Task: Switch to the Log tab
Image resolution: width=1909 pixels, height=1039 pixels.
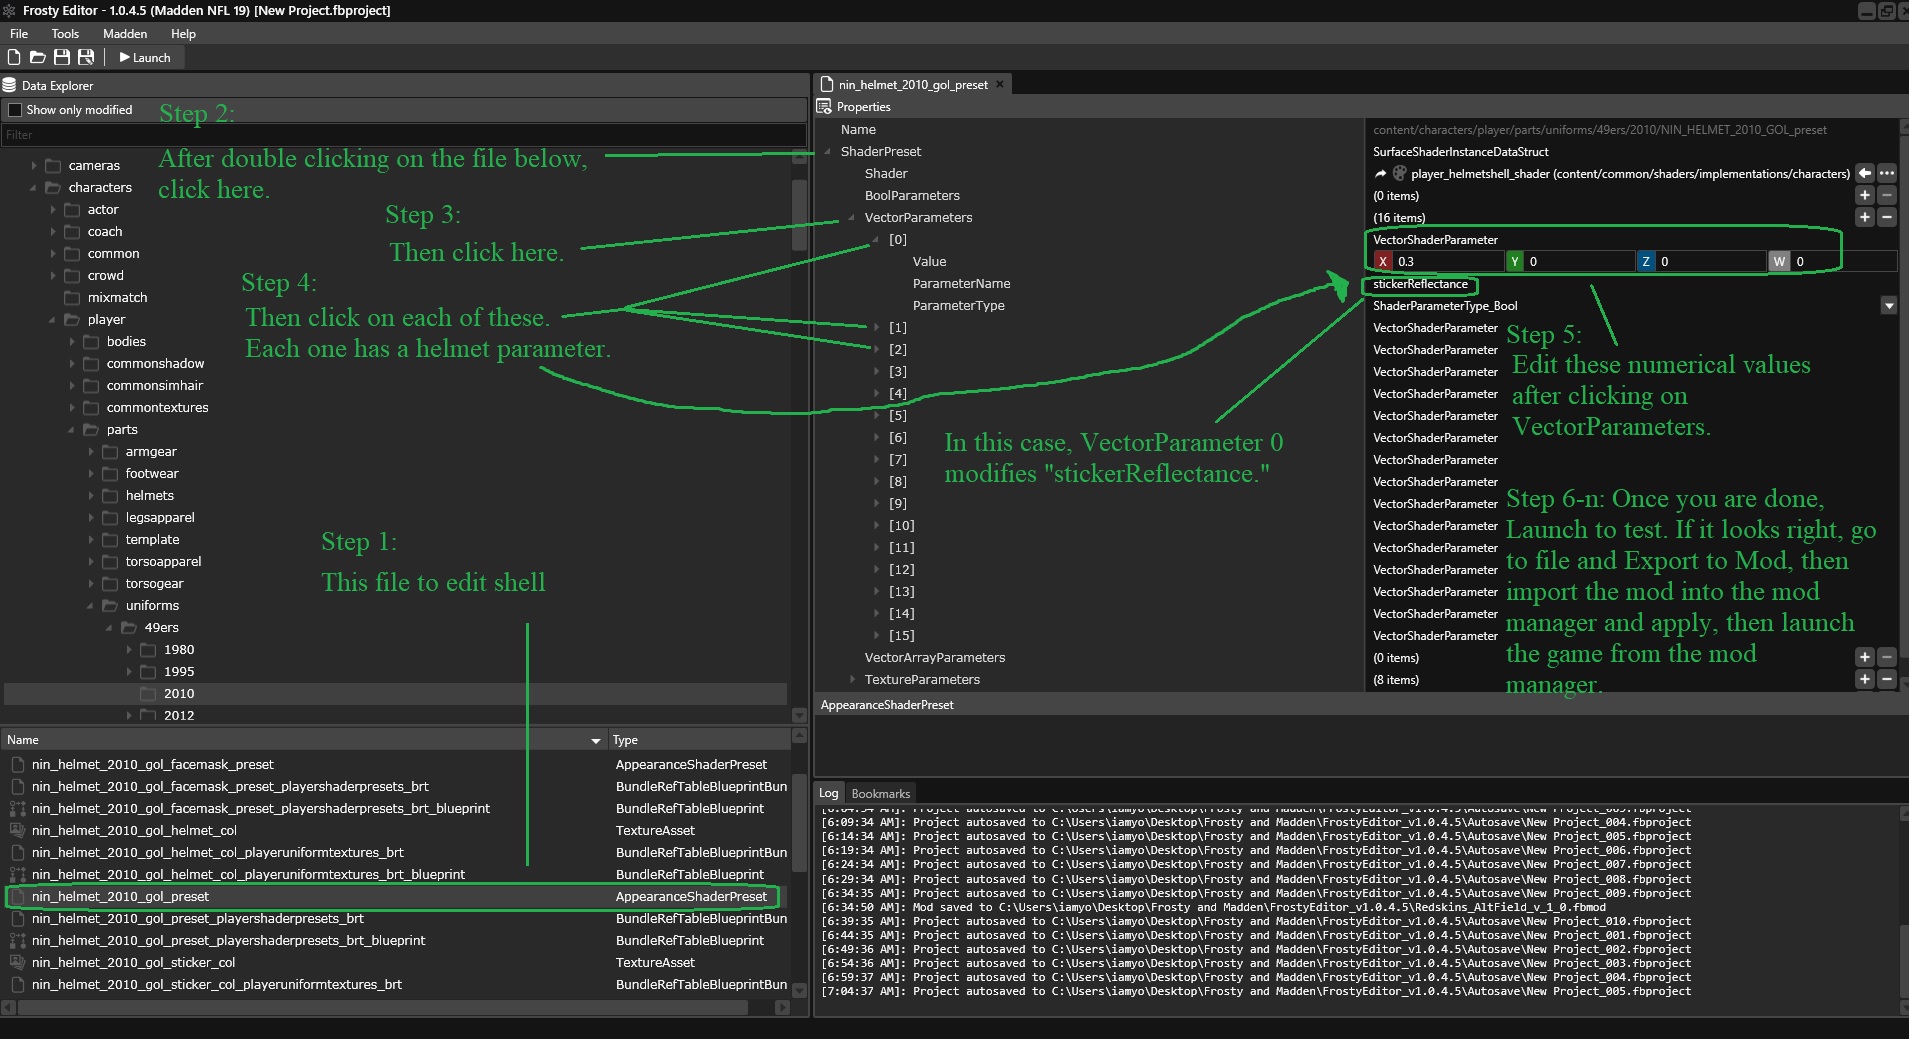Action: (x=829, y=793)
